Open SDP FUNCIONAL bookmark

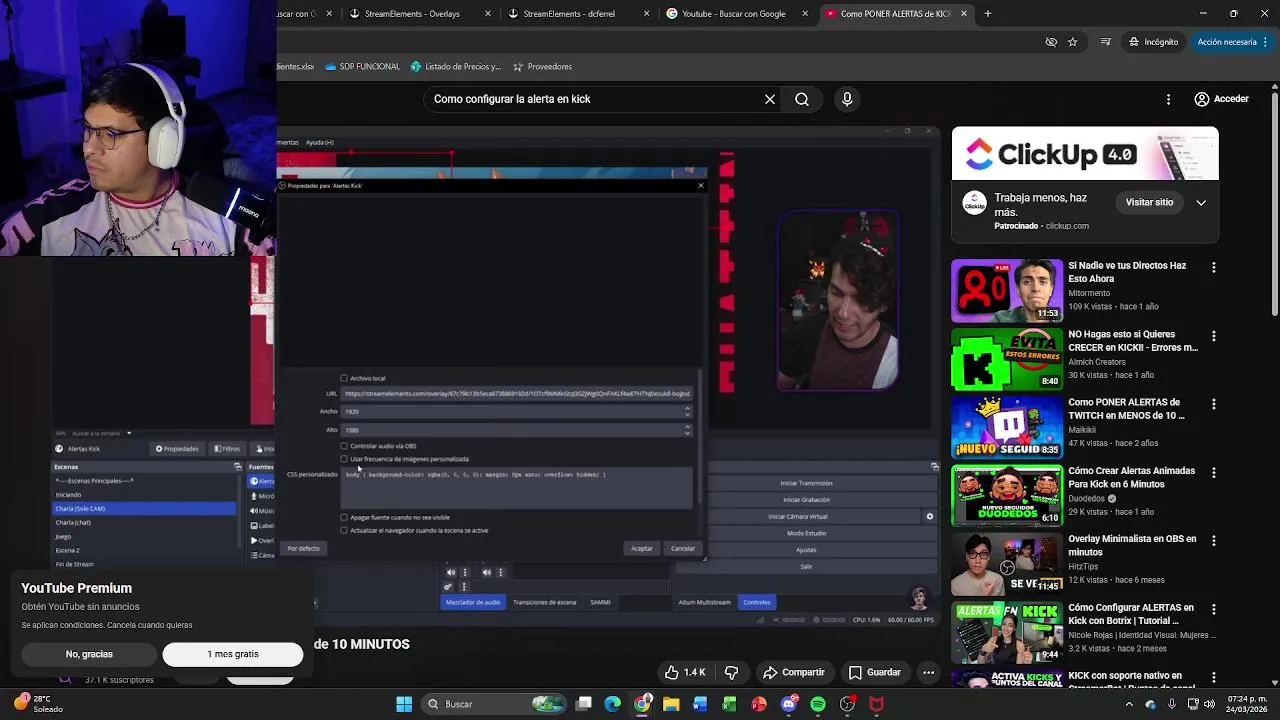[362, 66]
